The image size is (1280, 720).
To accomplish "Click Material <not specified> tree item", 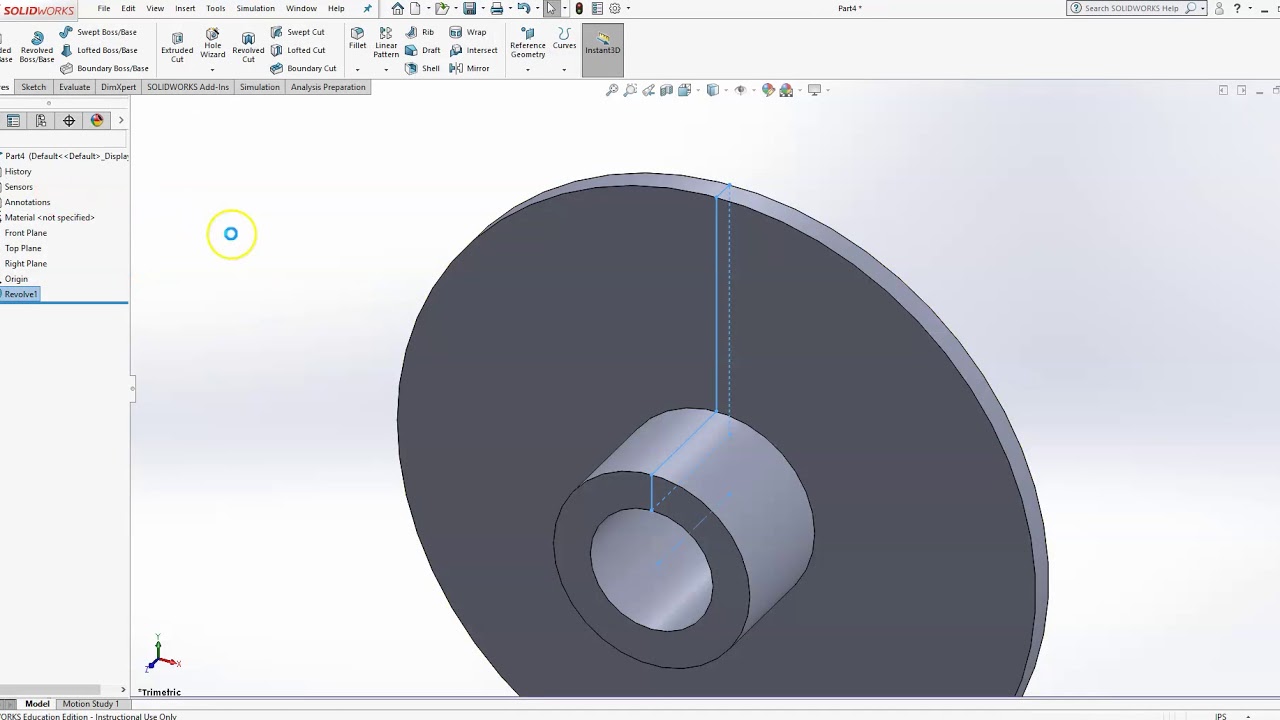I will point(49,217).
